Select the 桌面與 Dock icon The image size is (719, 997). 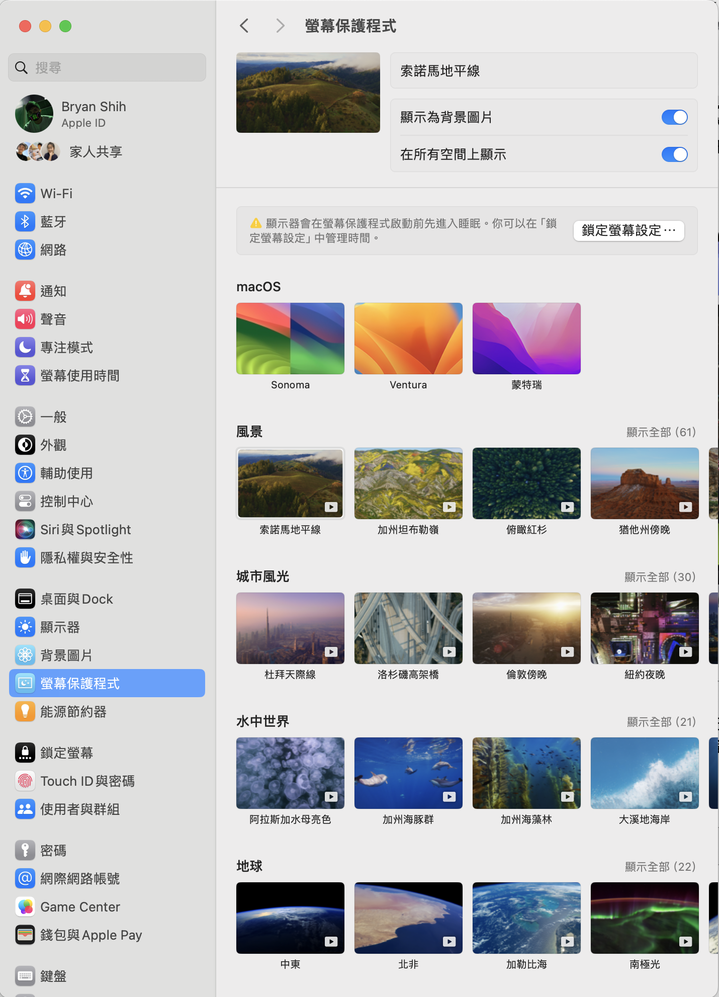[25, 598]
